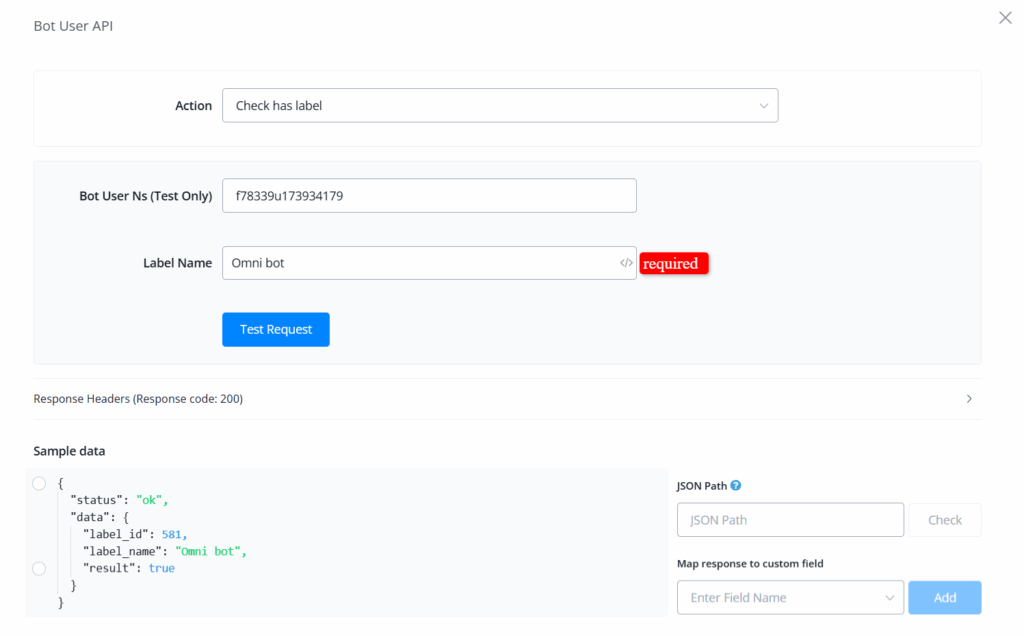Click the JSON Path help question icon
The image size is (1024, 636).
pyautogui.click(x=736, y=486)
